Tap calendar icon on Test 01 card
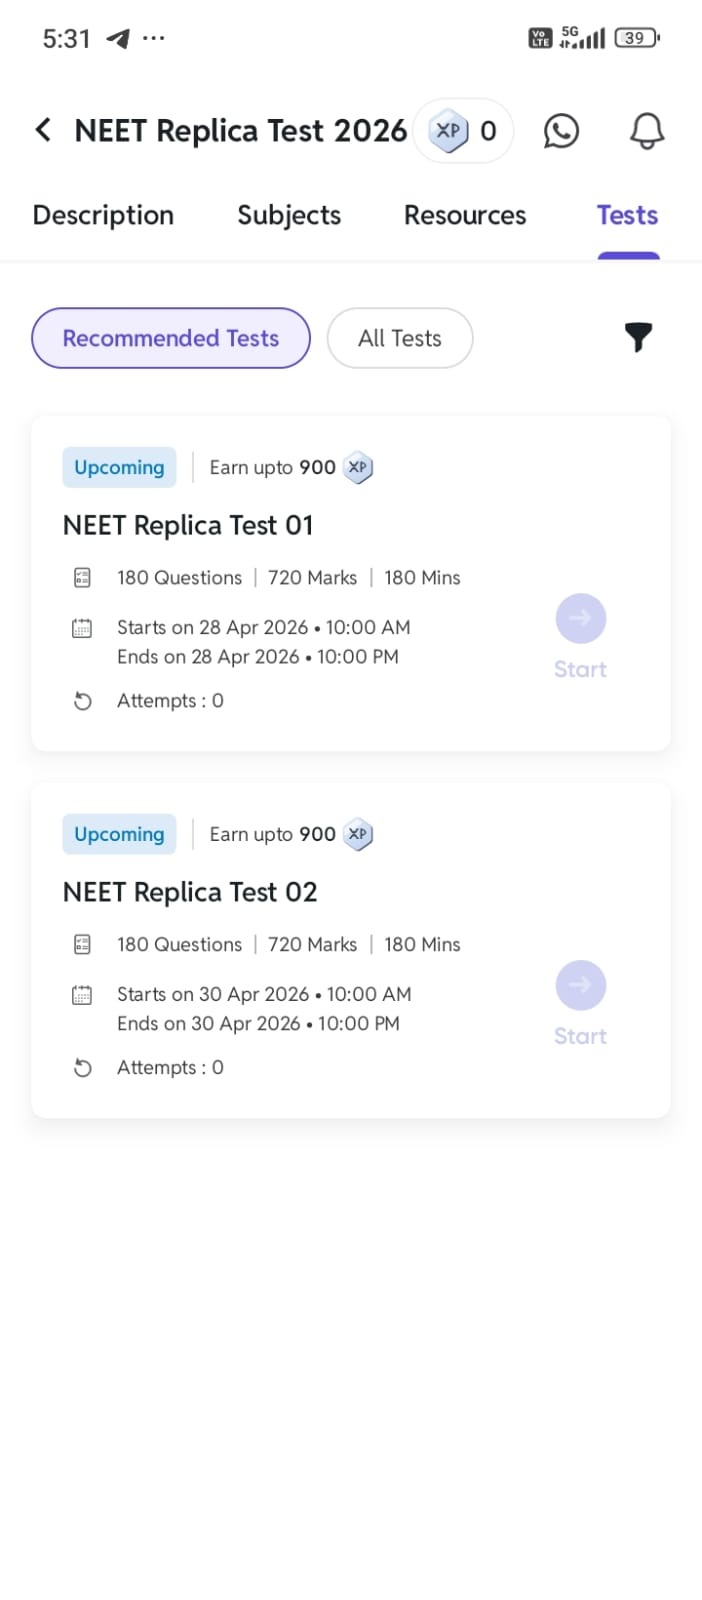This screenshot has height=1600, width=702. click(82, 628)
